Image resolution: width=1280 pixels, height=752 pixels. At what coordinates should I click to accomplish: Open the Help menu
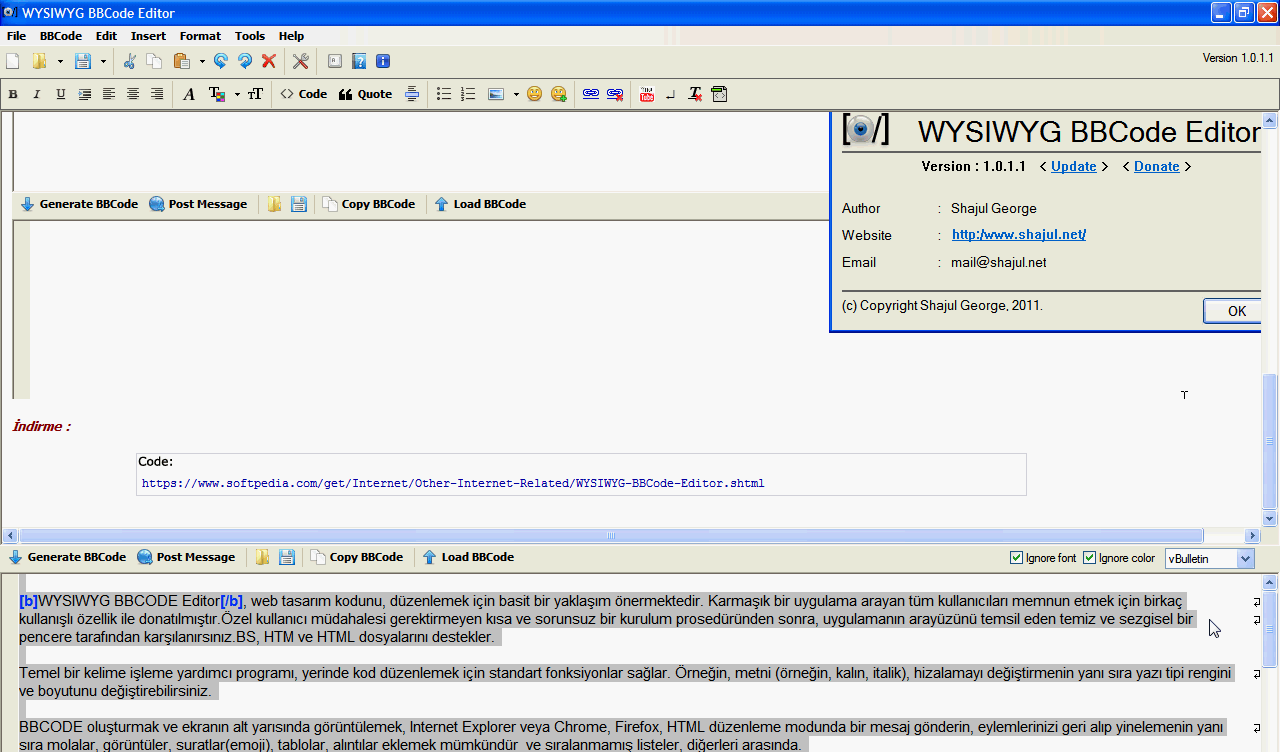point(291,36)
